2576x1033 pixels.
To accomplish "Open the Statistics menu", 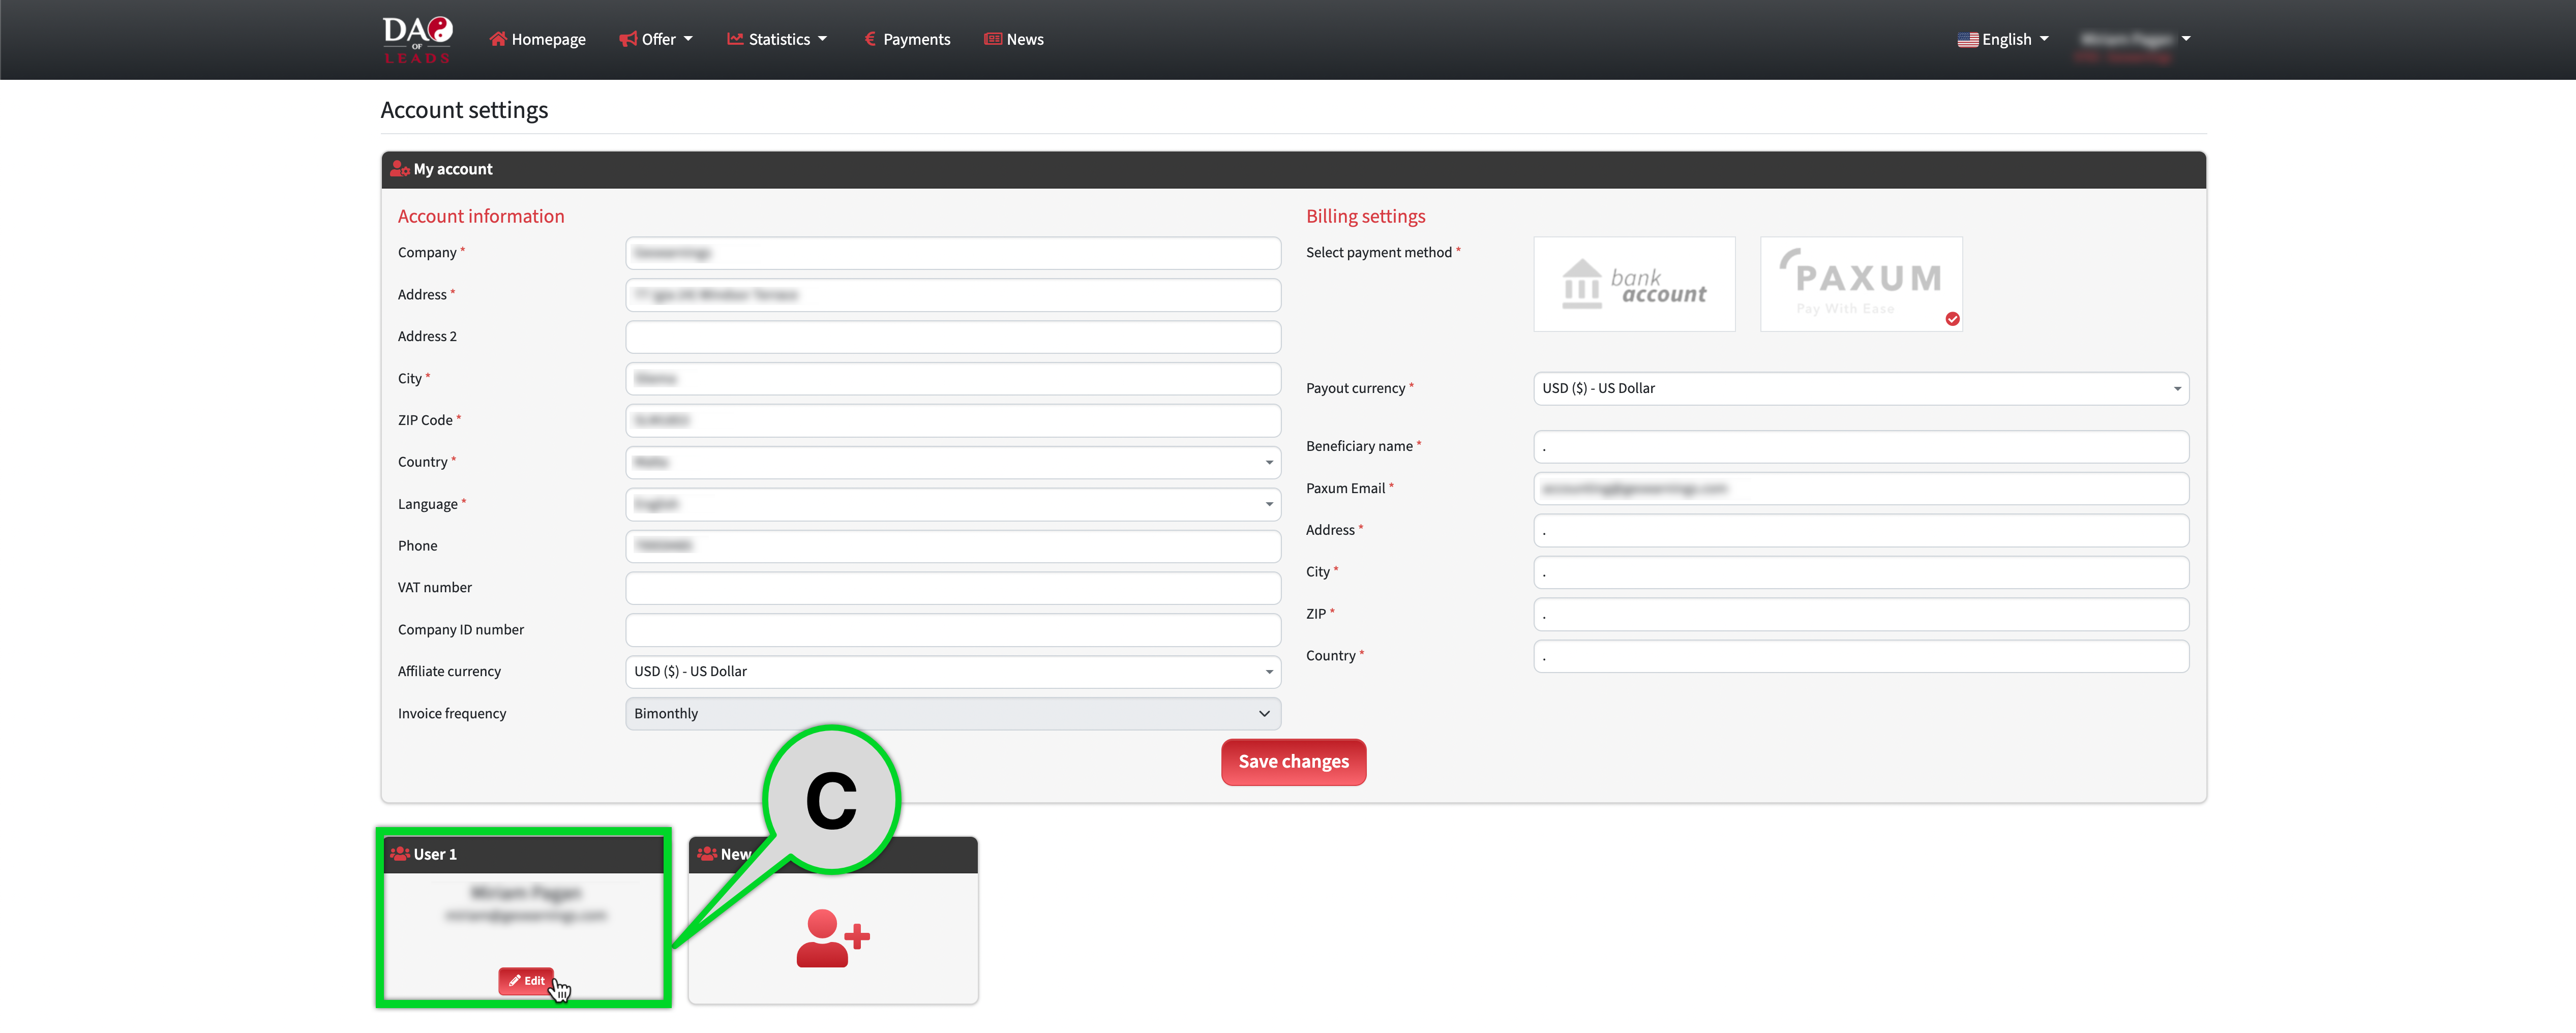I will coord(778,39).
